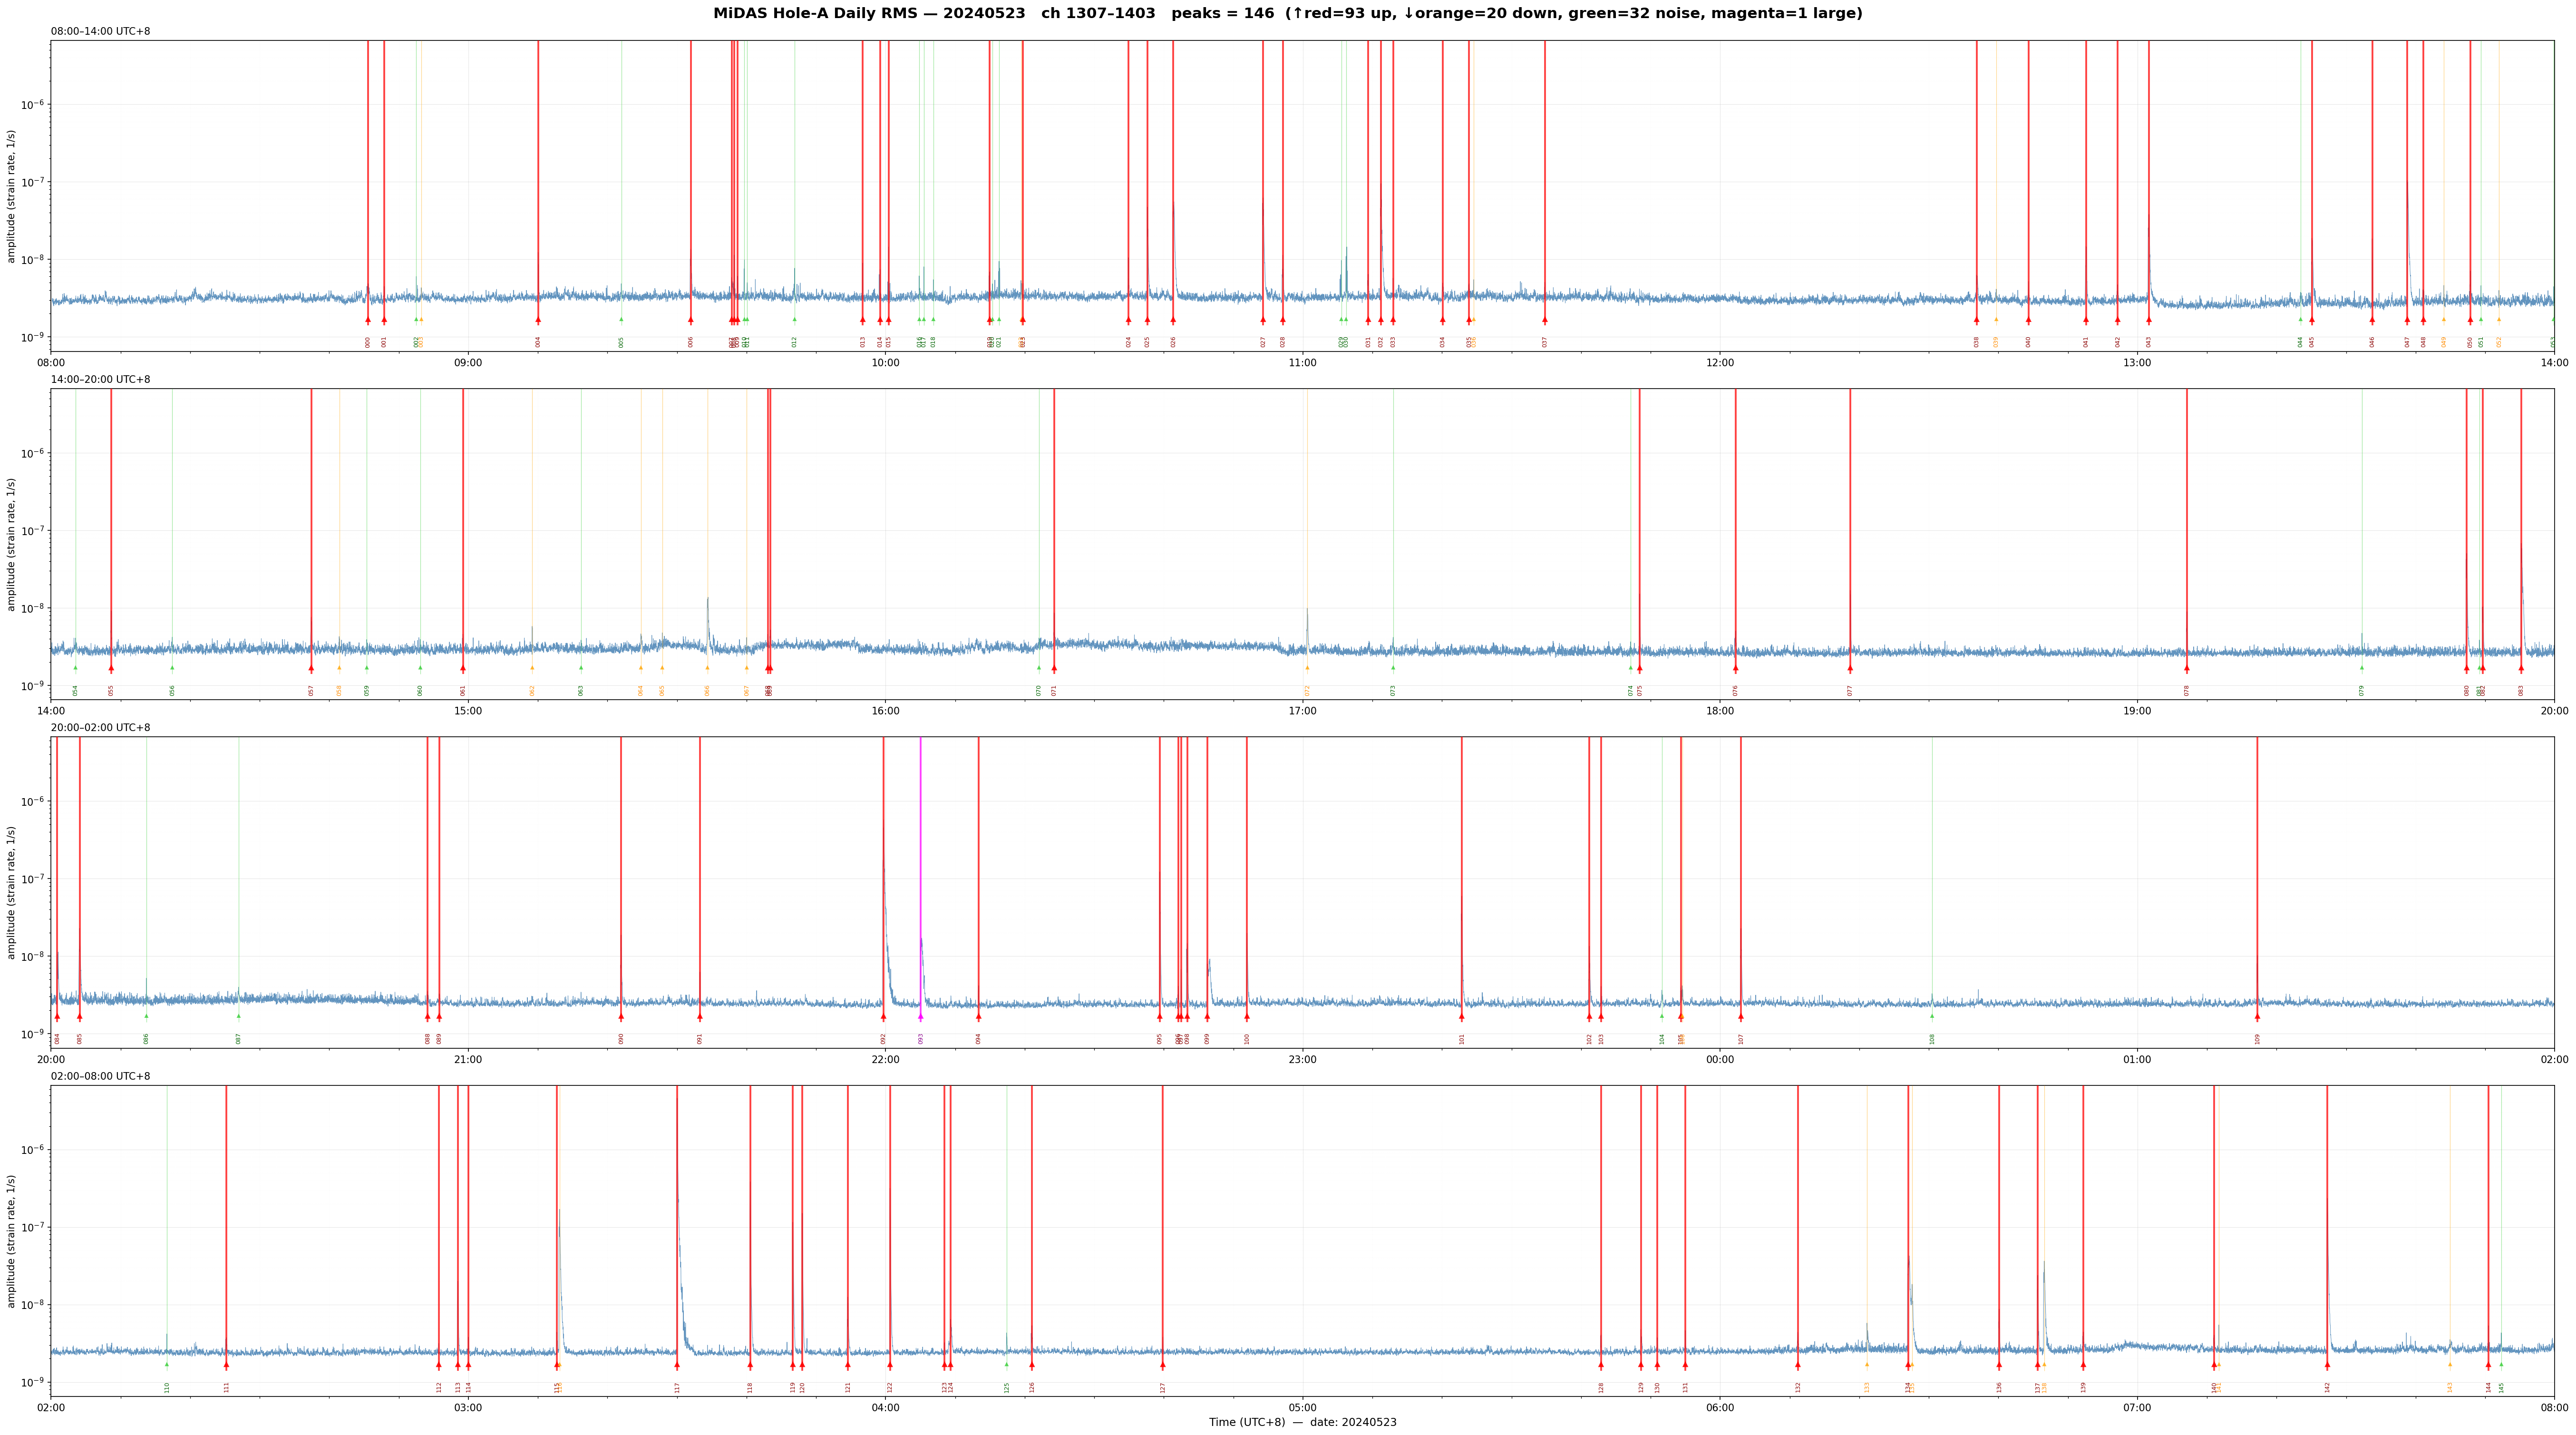Click the '23:00' time tick label
Image resolution: width=2576 pixels, height=1435 pixels.
tap(1303, 1059)
